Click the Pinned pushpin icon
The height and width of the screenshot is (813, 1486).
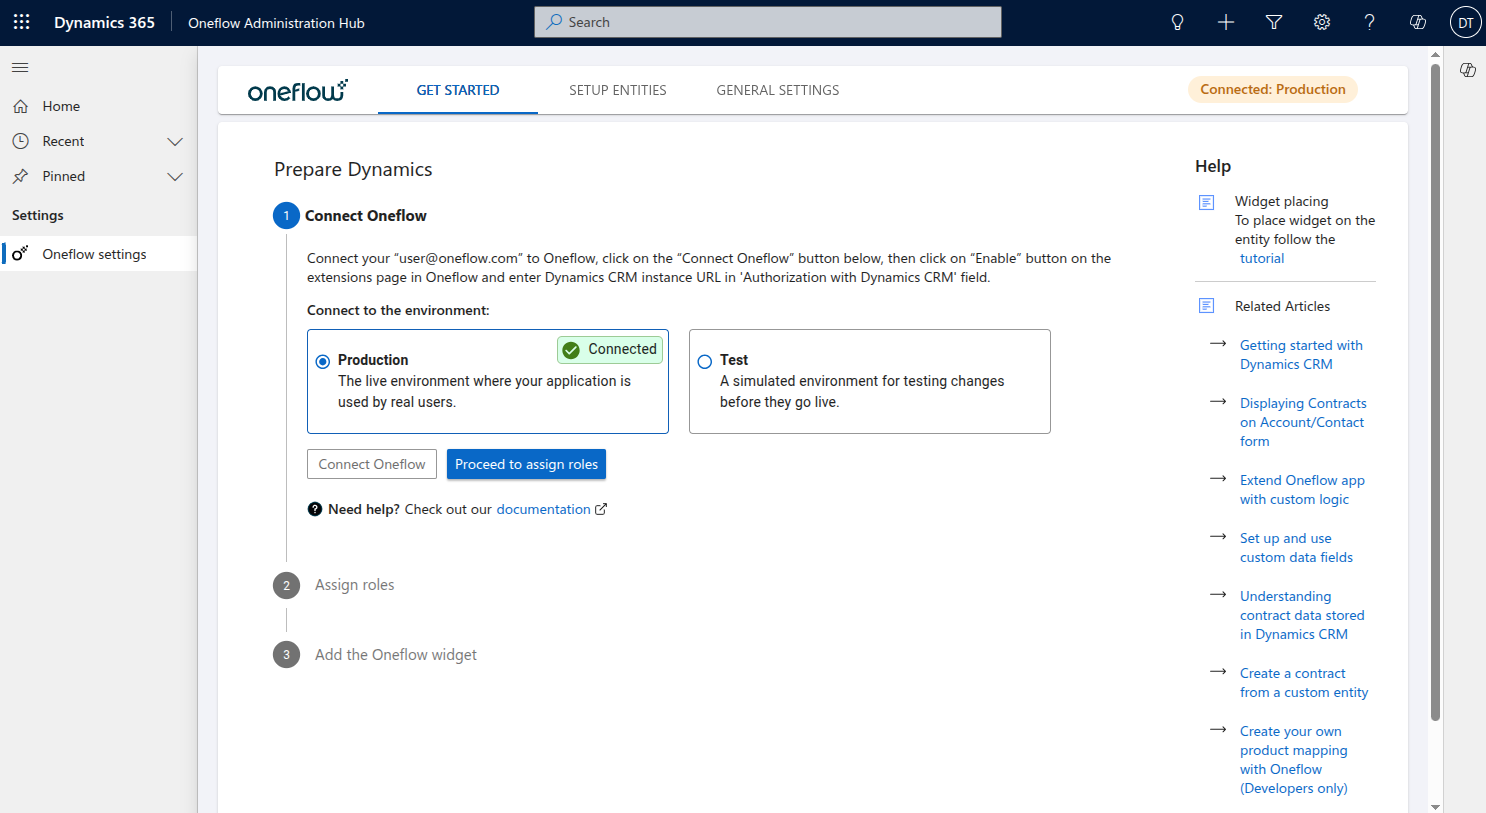coord(20,176)
